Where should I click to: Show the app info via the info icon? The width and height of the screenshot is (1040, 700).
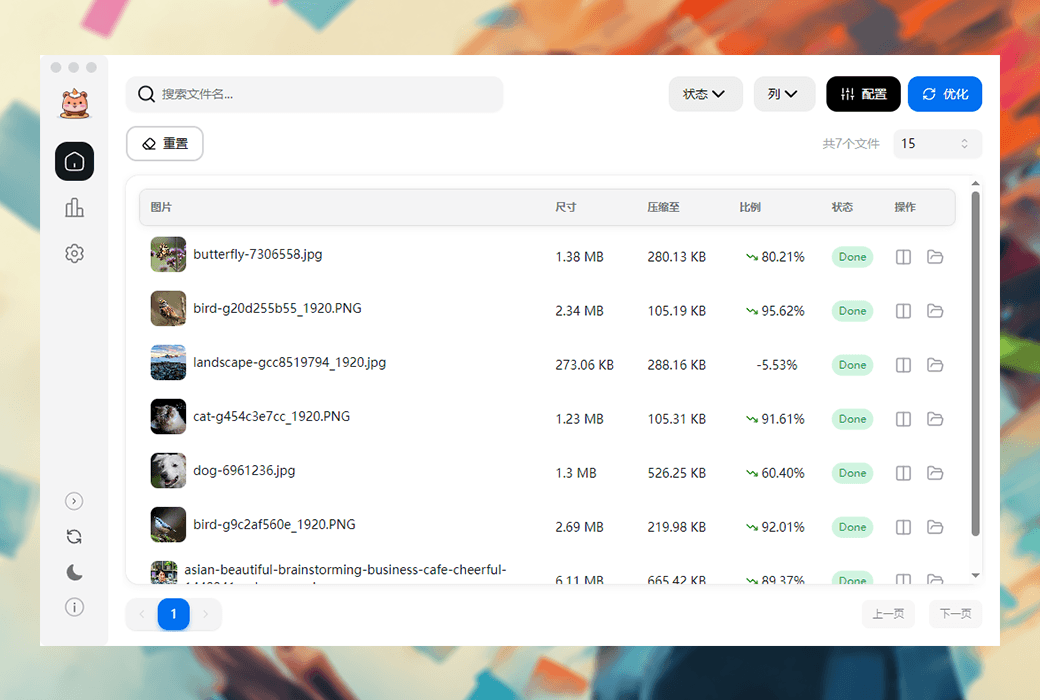click(x=74, y=606)
